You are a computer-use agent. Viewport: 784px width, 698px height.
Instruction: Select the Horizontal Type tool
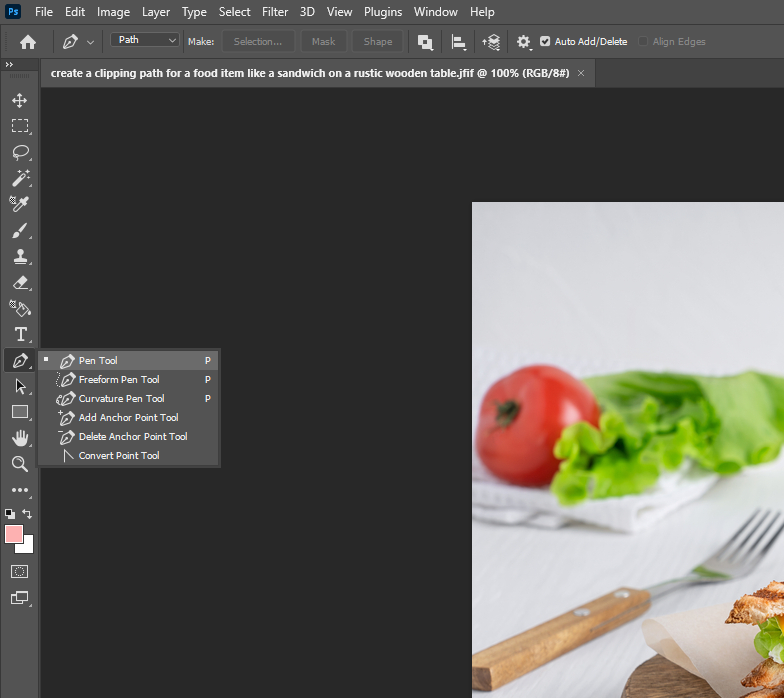(20, 334)
